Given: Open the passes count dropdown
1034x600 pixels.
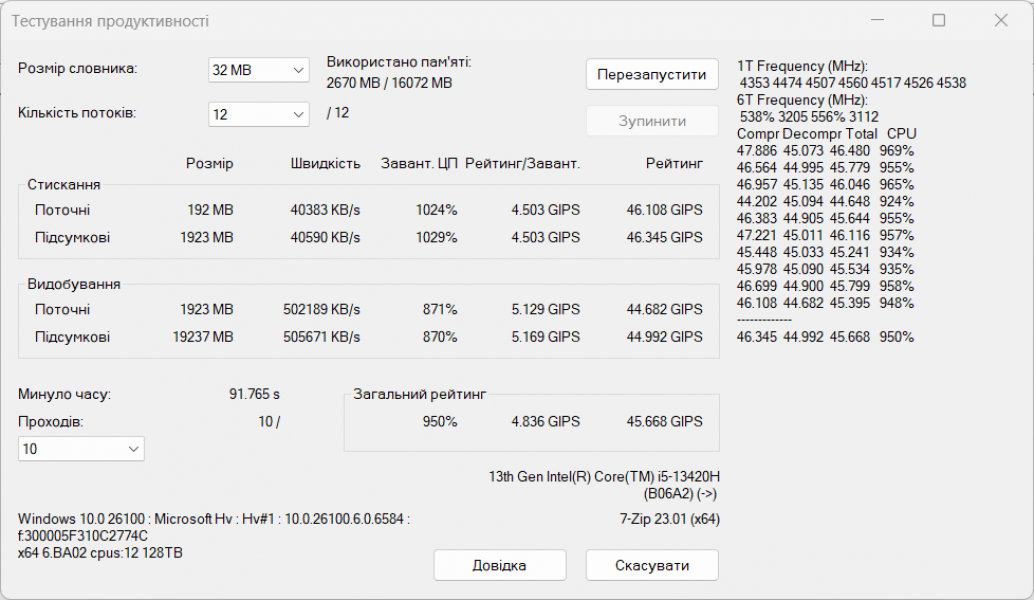Looking at the screenshot, I should pyautogui.click(x=80, y=448).
